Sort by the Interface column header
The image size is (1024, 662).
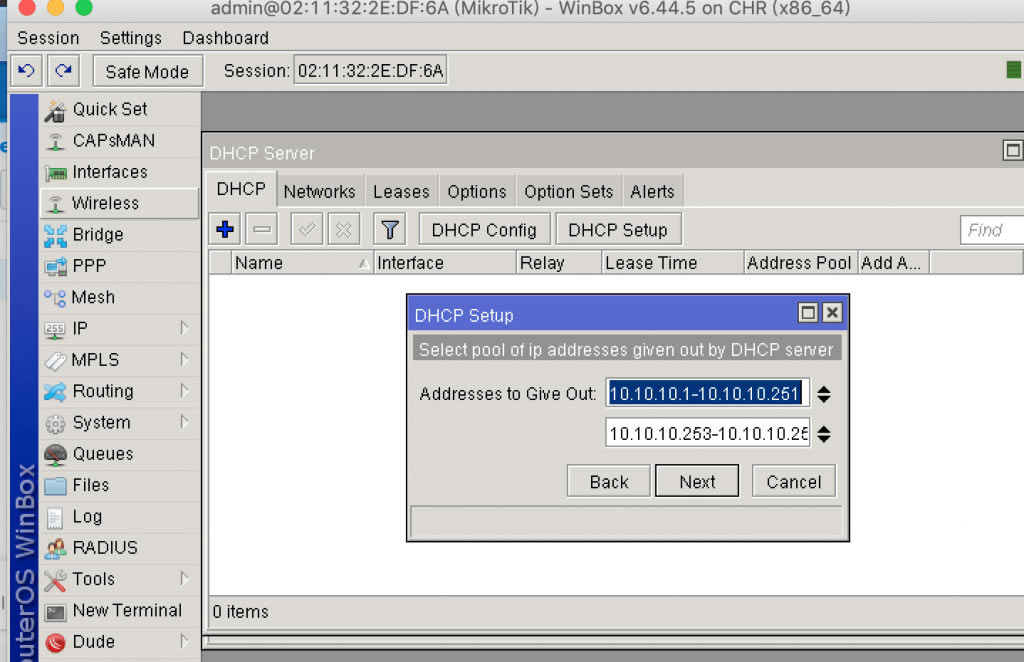click(x=445, y=262)
